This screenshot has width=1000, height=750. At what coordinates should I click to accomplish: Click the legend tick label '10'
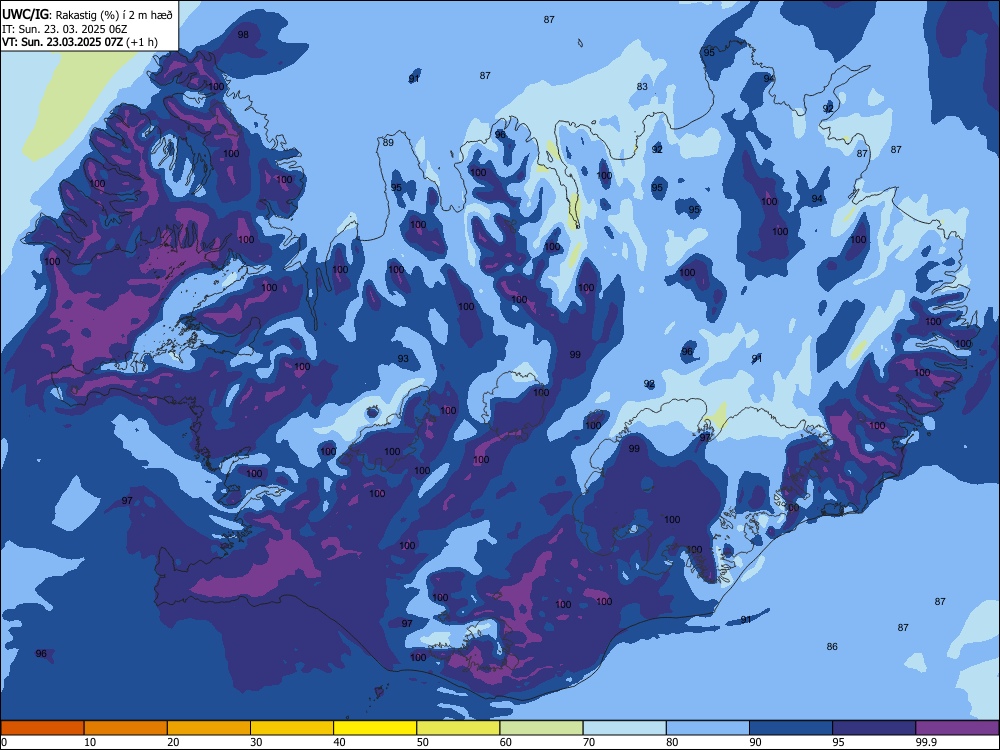(x=90, y=742)
